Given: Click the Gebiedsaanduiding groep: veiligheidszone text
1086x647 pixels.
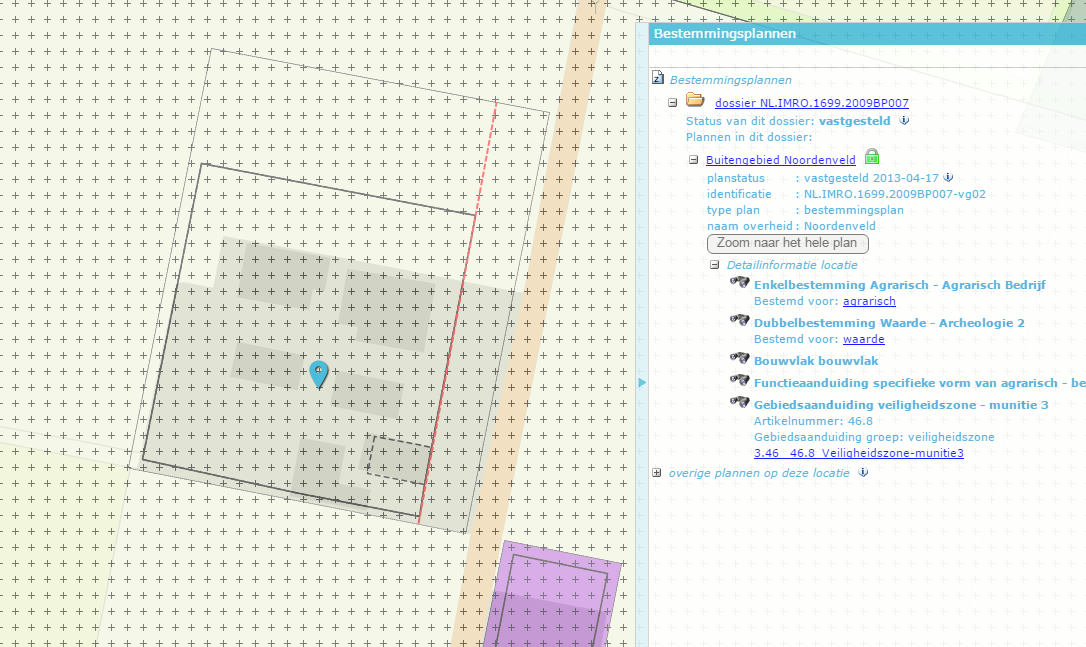Looking at the screenshot, I should pos(874,438).
